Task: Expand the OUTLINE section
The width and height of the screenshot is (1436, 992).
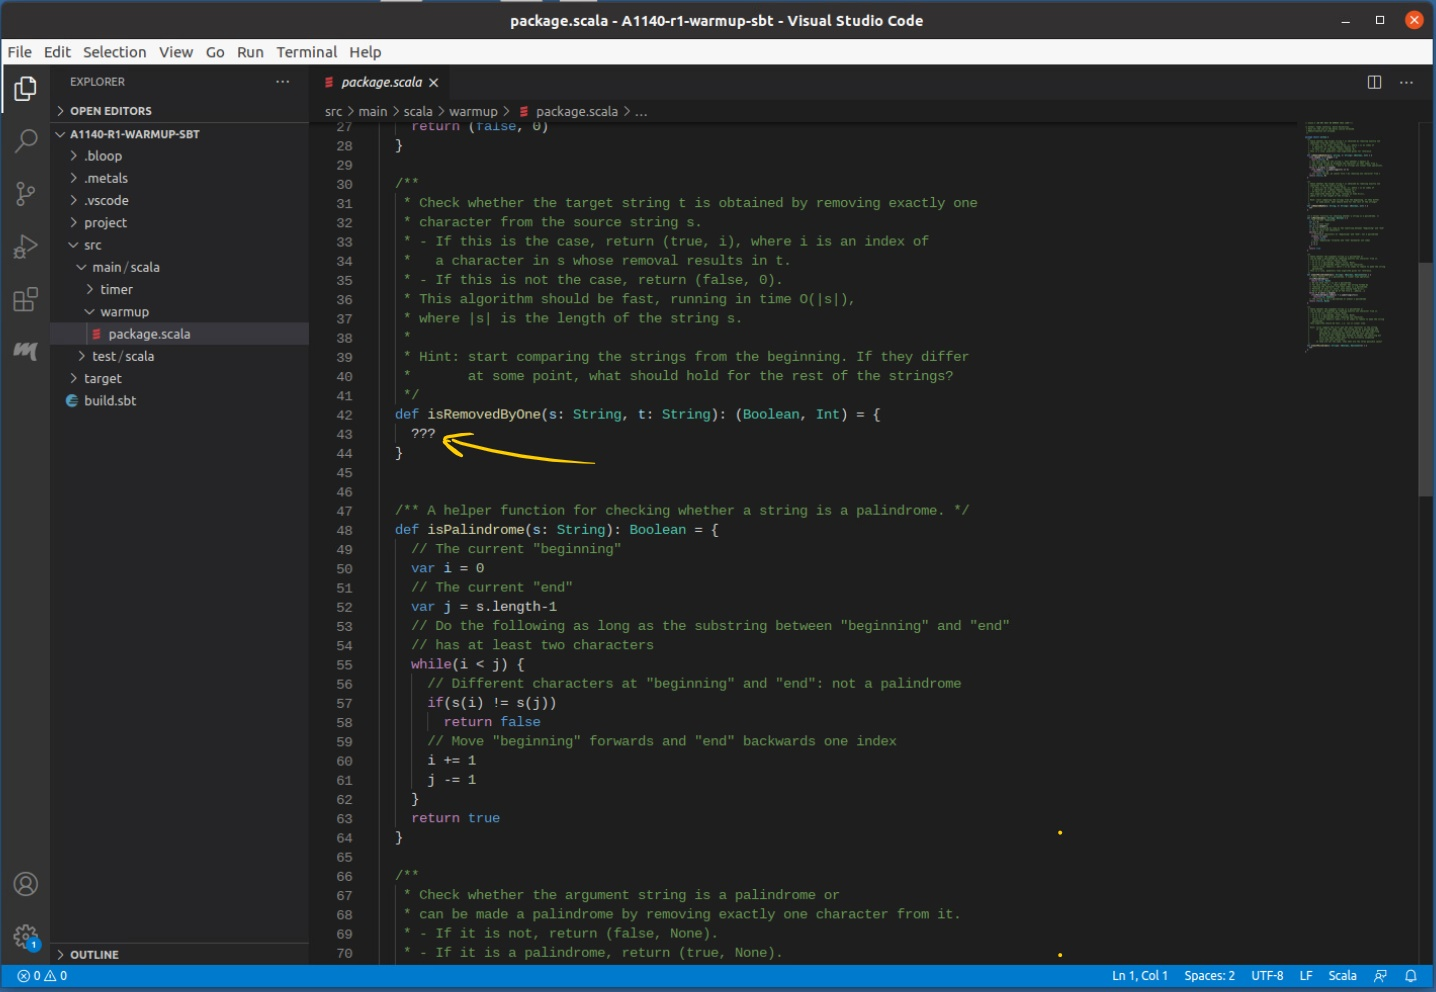Action: click(x=94, y=955)
